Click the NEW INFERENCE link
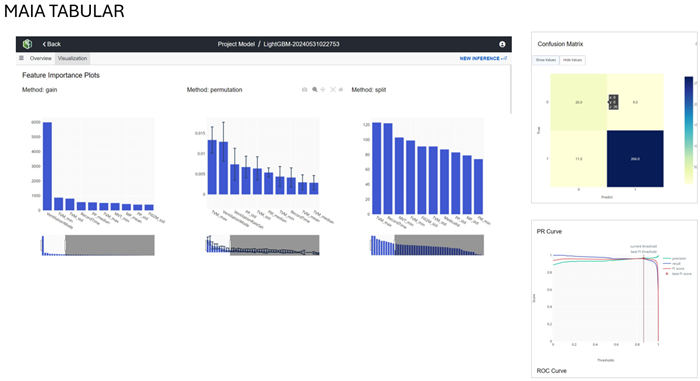700x381 pixels. [x=483, y=59]
